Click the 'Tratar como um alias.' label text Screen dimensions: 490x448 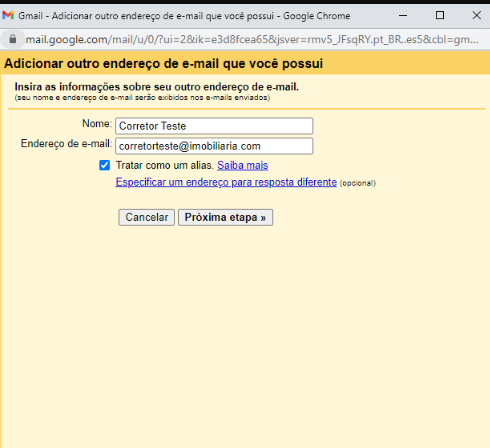tap(165, 165)
